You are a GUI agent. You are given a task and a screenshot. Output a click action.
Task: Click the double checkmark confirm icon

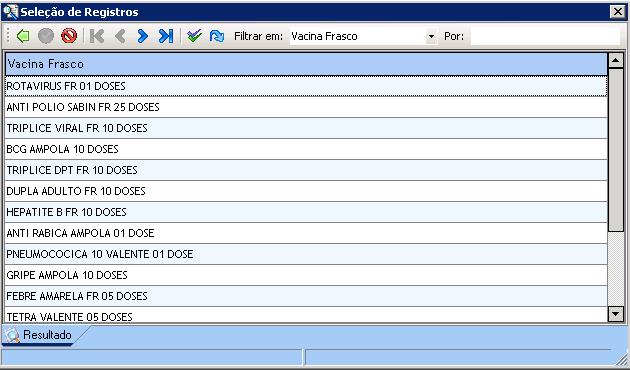click(194, 37)
